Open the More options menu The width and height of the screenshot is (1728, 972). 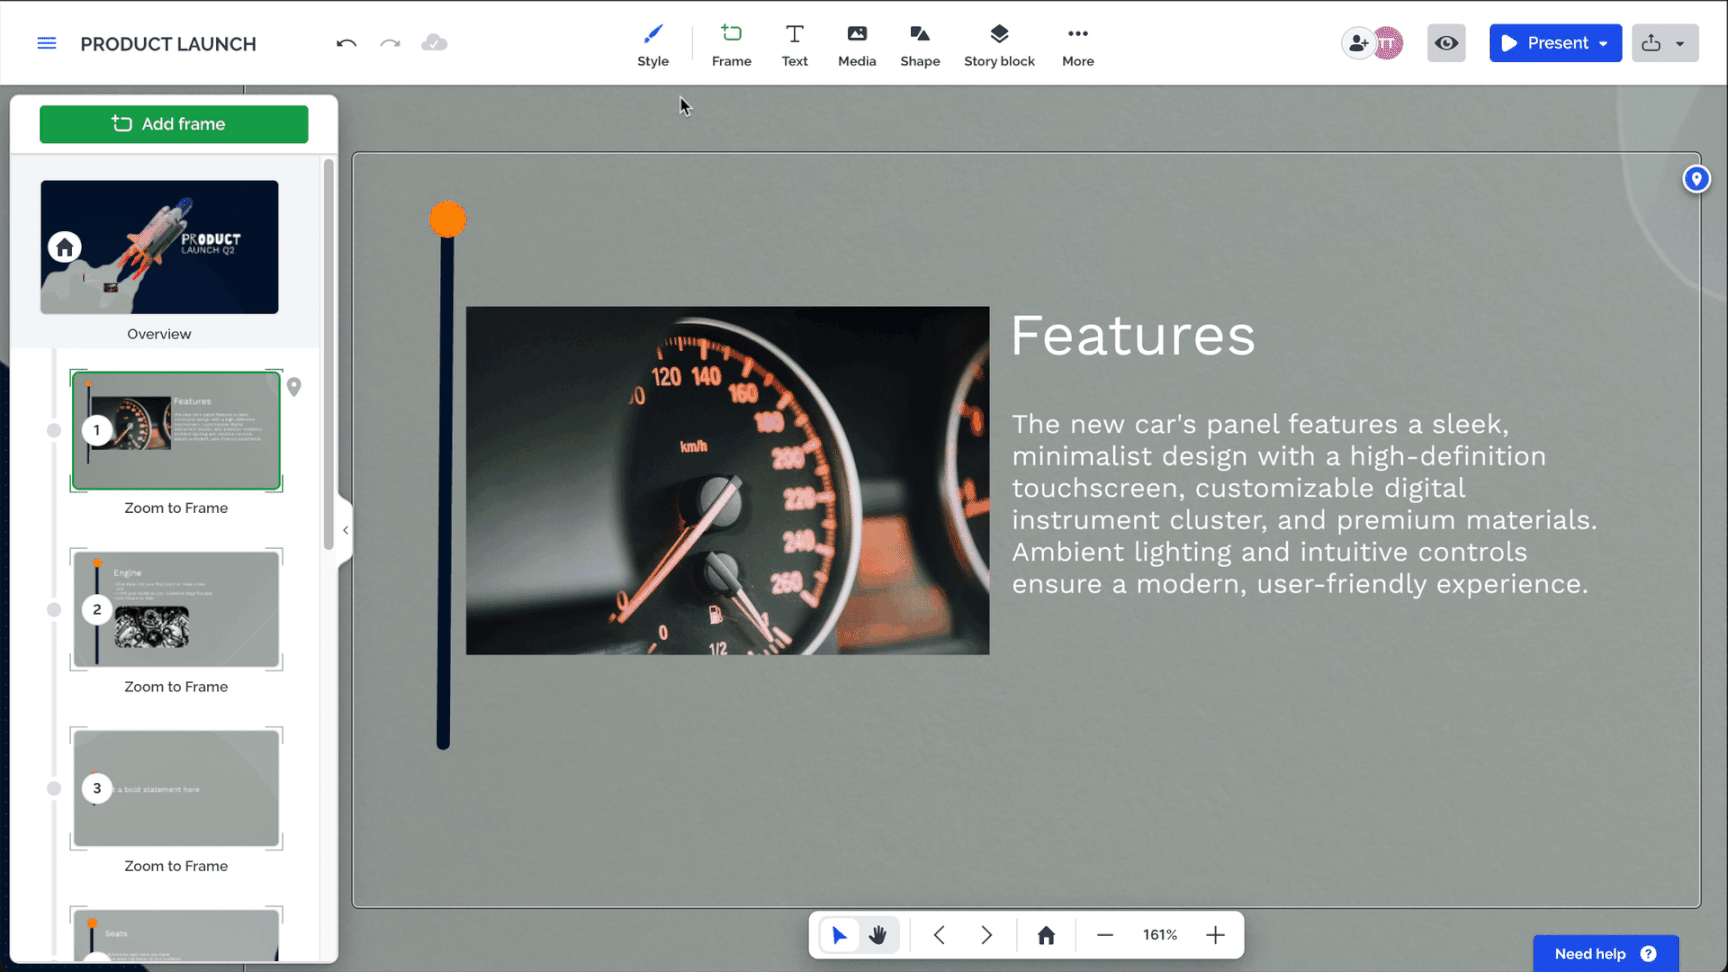pos(1077,45)
